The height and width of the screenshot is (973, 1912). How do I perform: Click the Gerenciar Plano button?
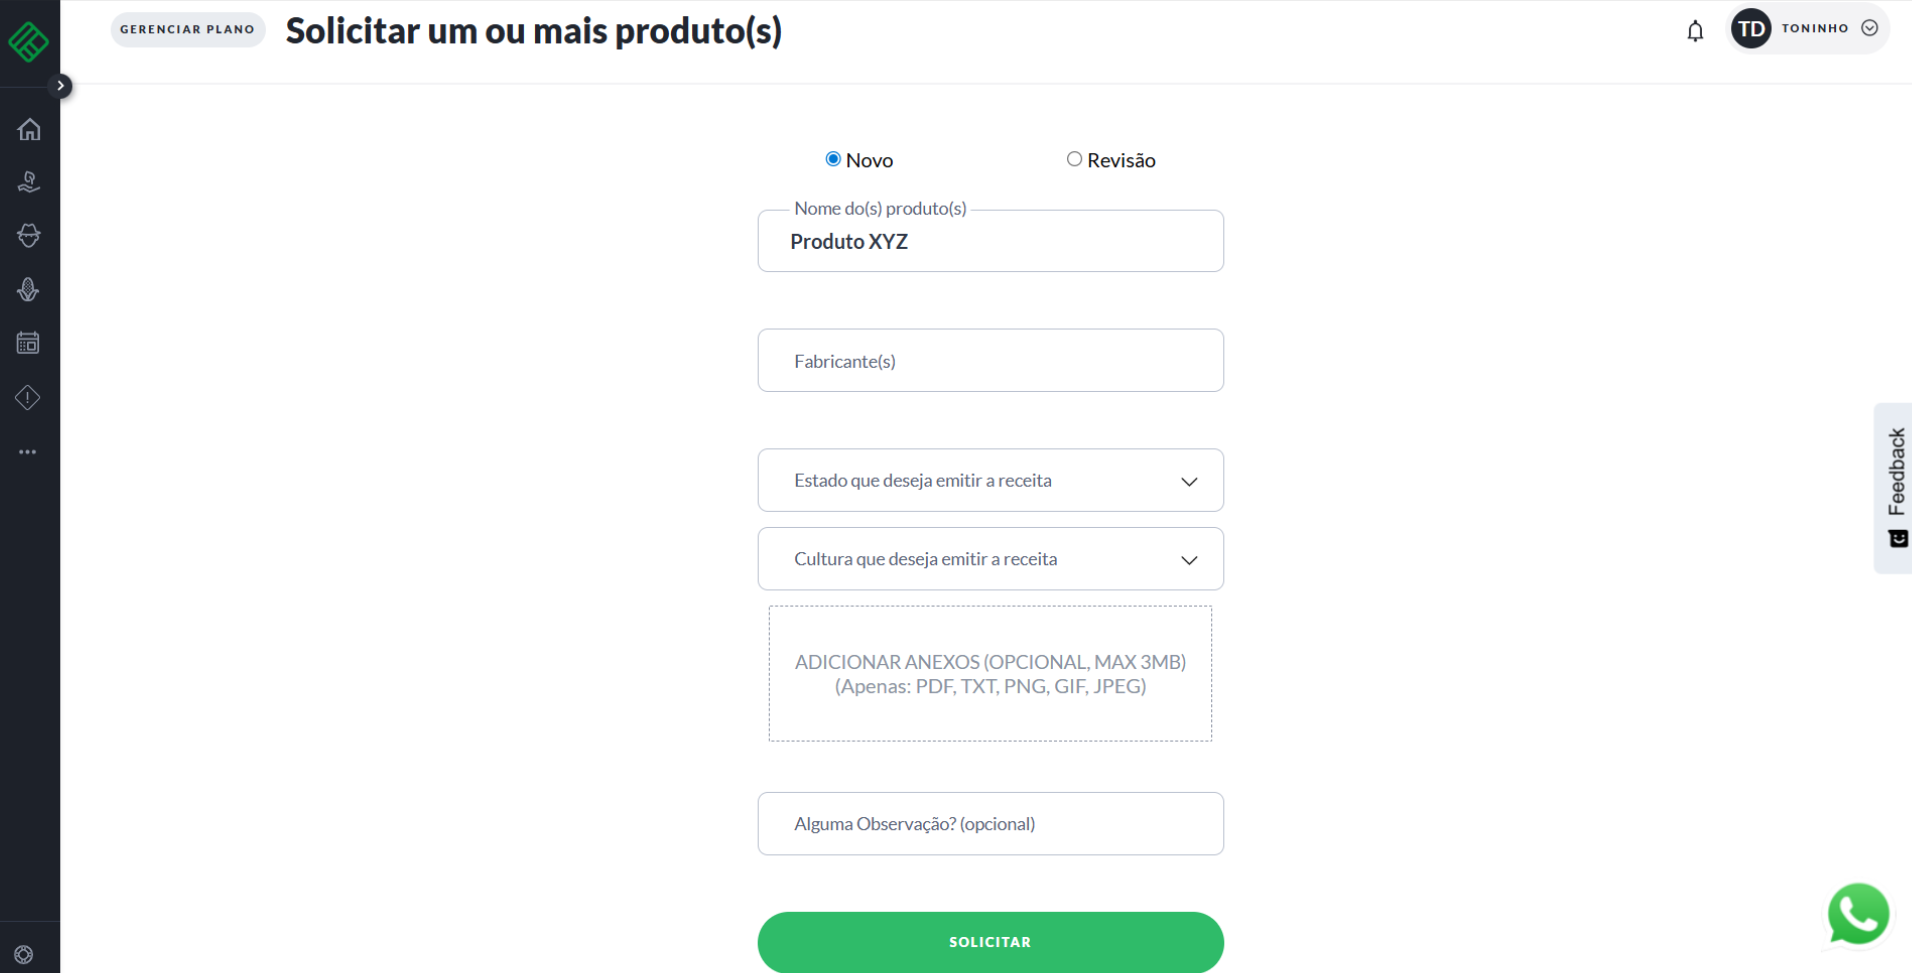pyautogui.click(x=187, y=30)
